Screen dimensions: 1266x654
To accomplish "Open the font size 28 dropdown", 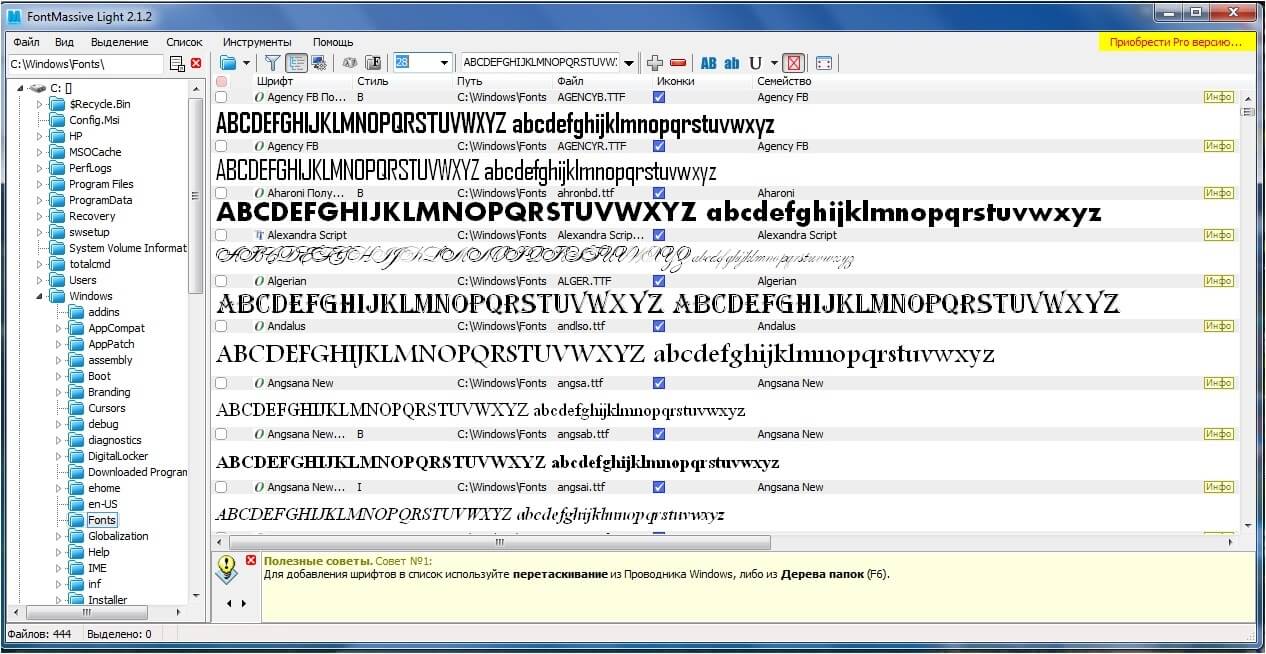I will point(445,63).
